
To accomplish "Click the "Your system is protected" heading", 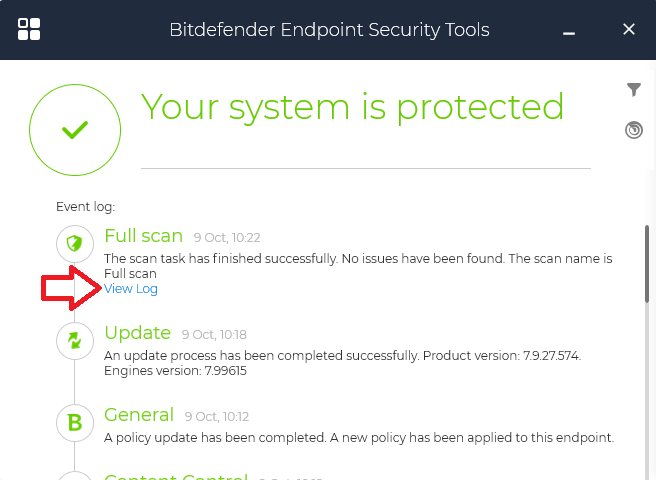I will pos(352,106).
